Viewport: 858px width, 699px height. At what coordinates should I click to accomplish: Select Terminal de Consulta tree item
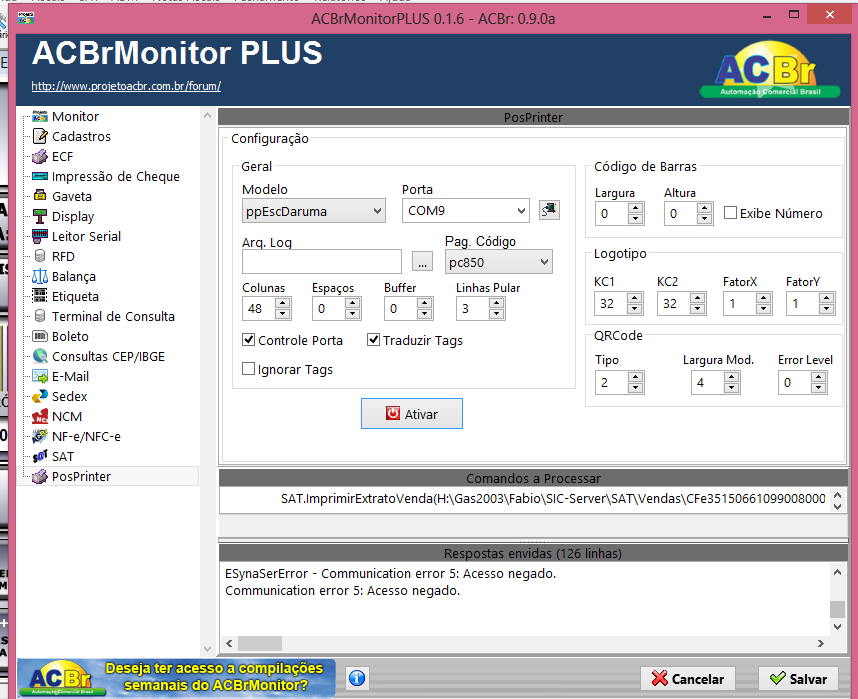click(x=113, y=316)
